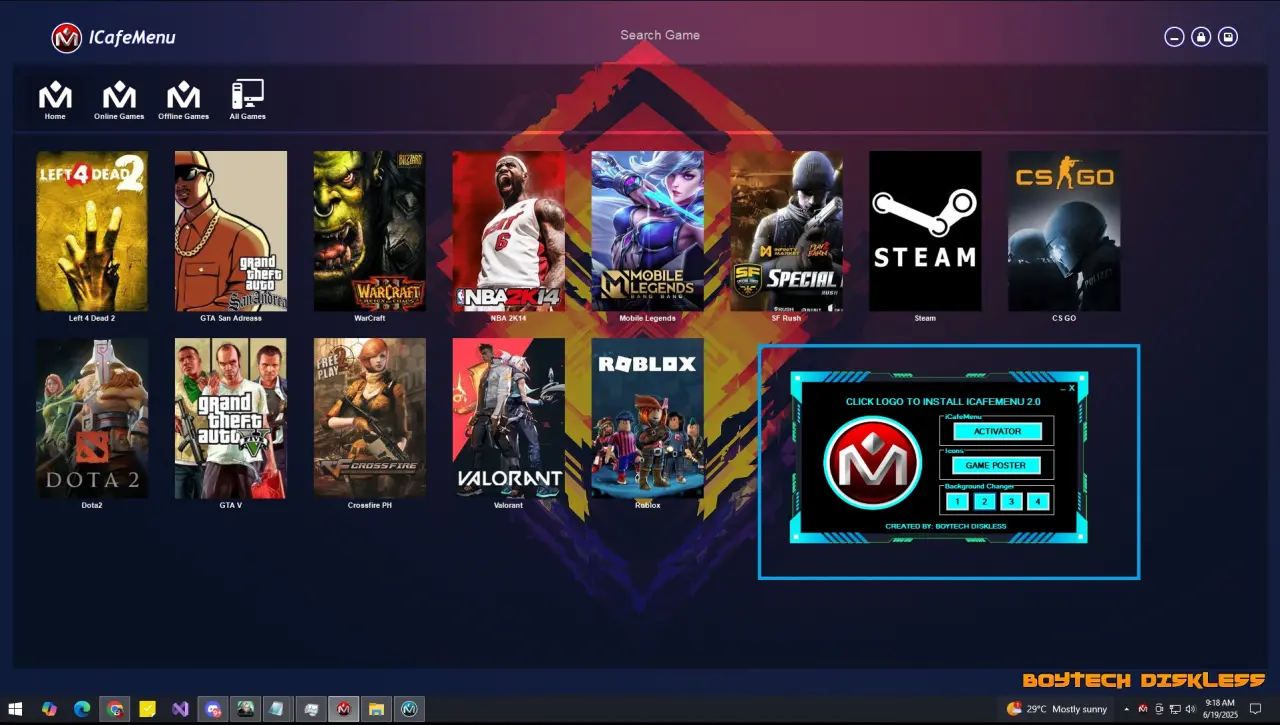Open the Online Games category

(x=119, y=101)
